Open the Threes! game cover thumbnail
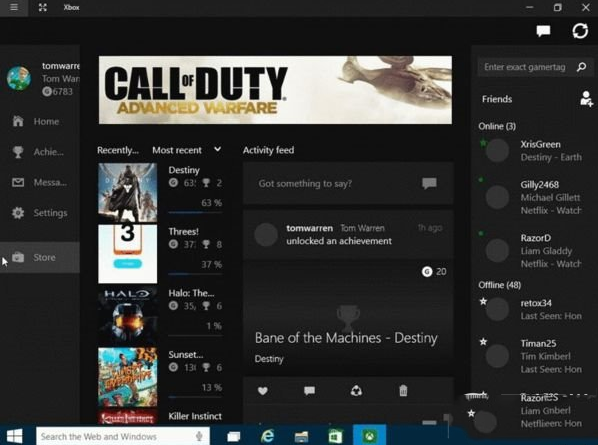This screenshot has width=598, height=445. (127, 254)
